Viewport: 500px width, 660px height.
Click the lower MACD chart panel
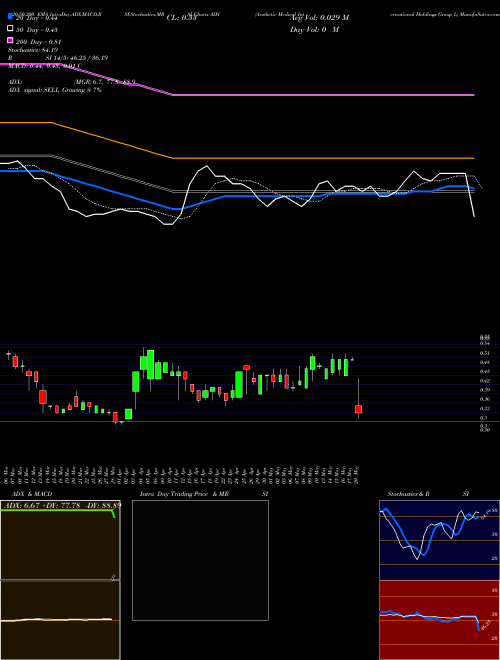coord(60,620)
